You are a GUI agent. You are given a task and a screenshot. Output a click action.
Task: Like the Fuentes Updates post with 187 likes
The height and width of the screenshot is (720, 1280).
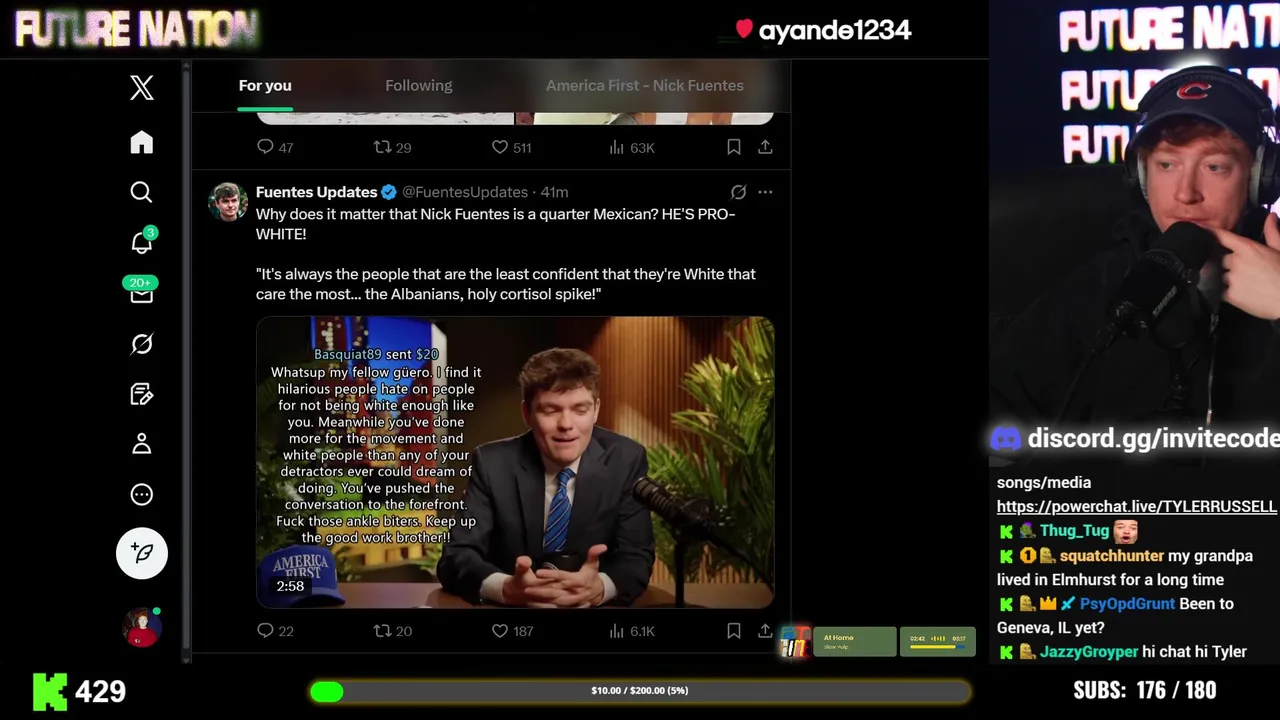click(512, 631)
